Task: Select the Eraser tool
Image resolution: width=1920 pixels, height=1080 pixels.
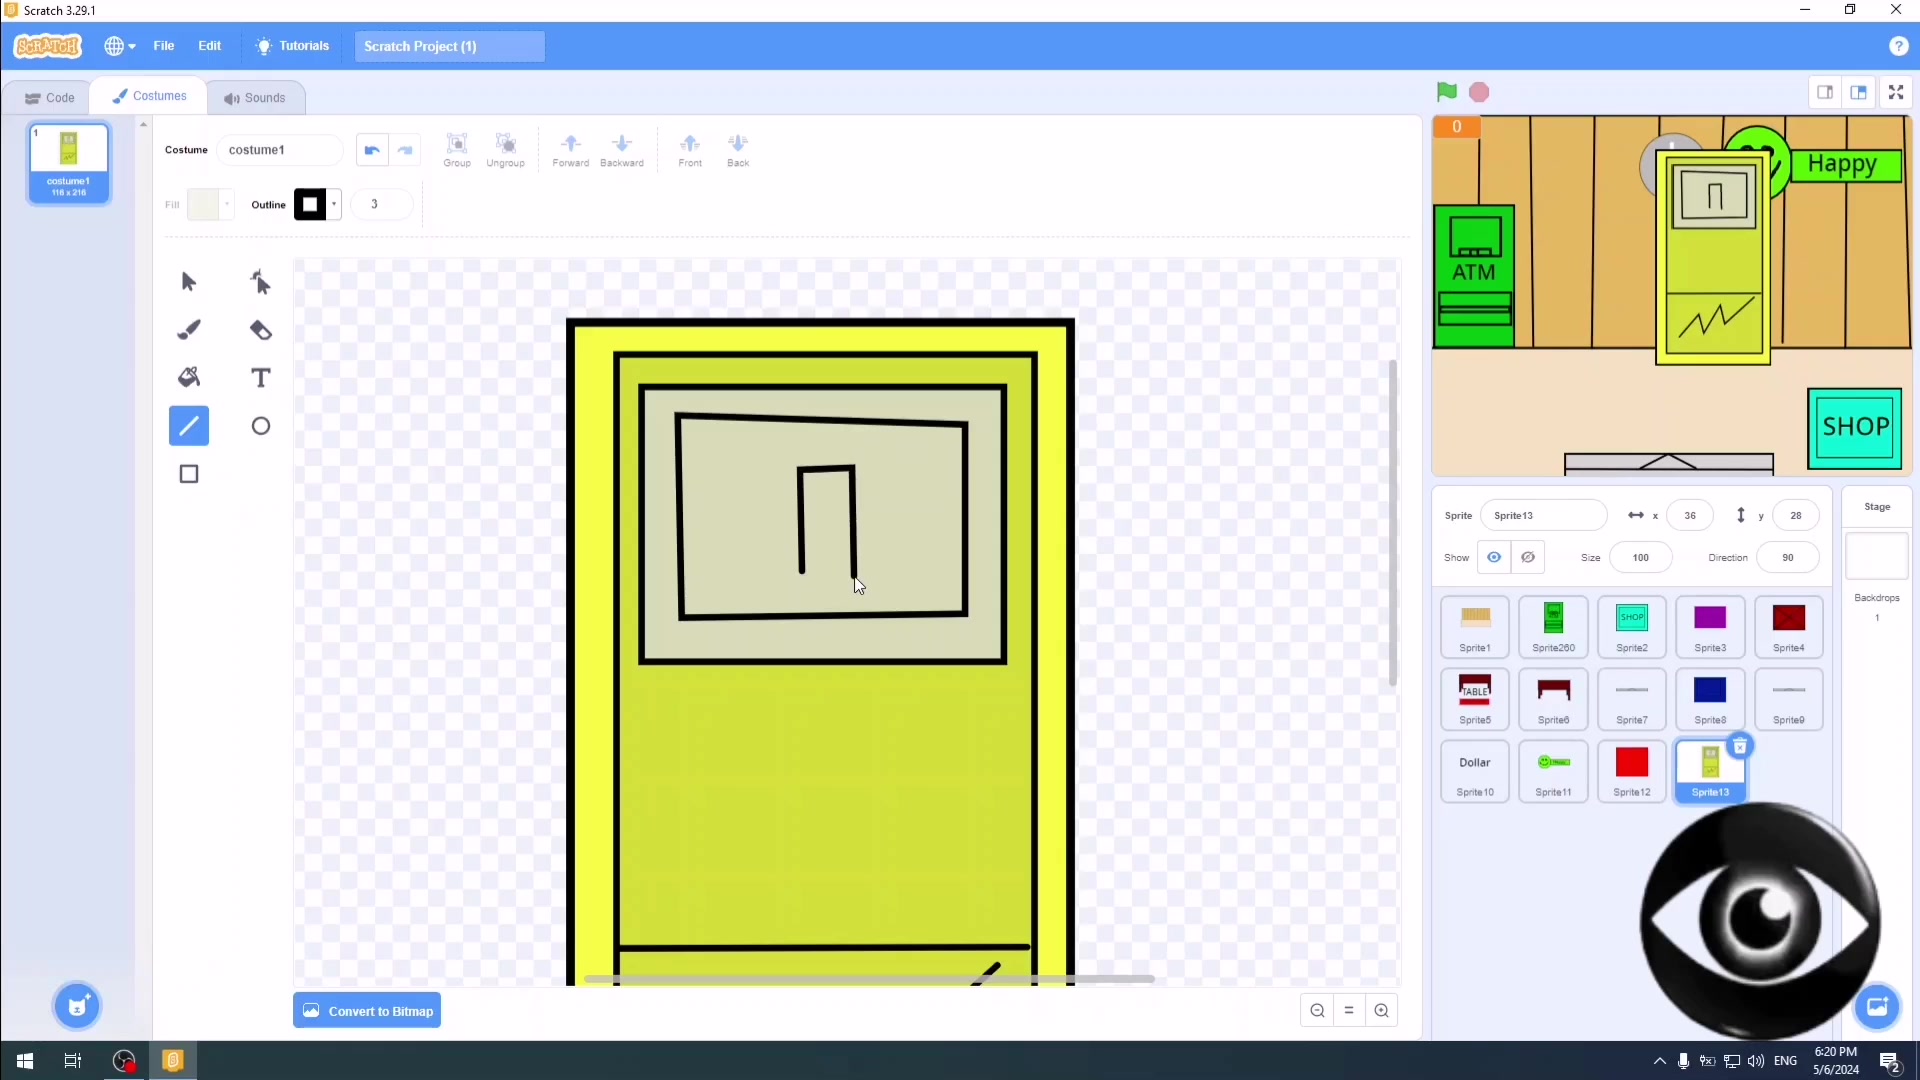Action: [261, 330]
